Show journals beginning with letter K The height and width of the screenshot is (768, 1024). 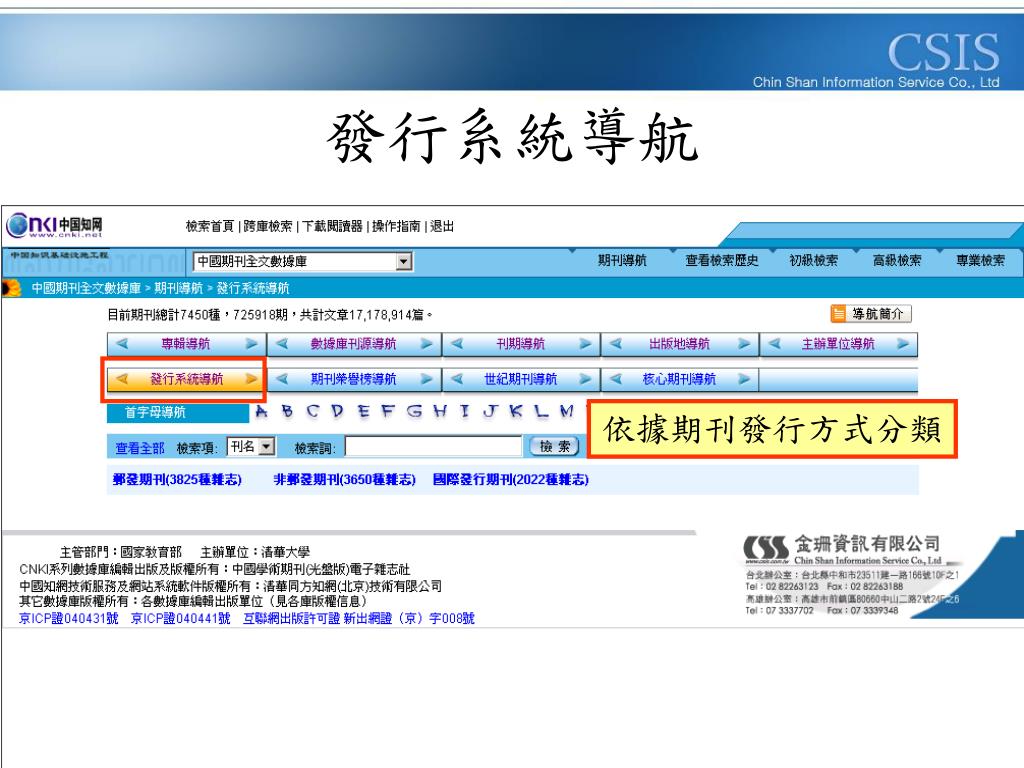tap(516, 411)
